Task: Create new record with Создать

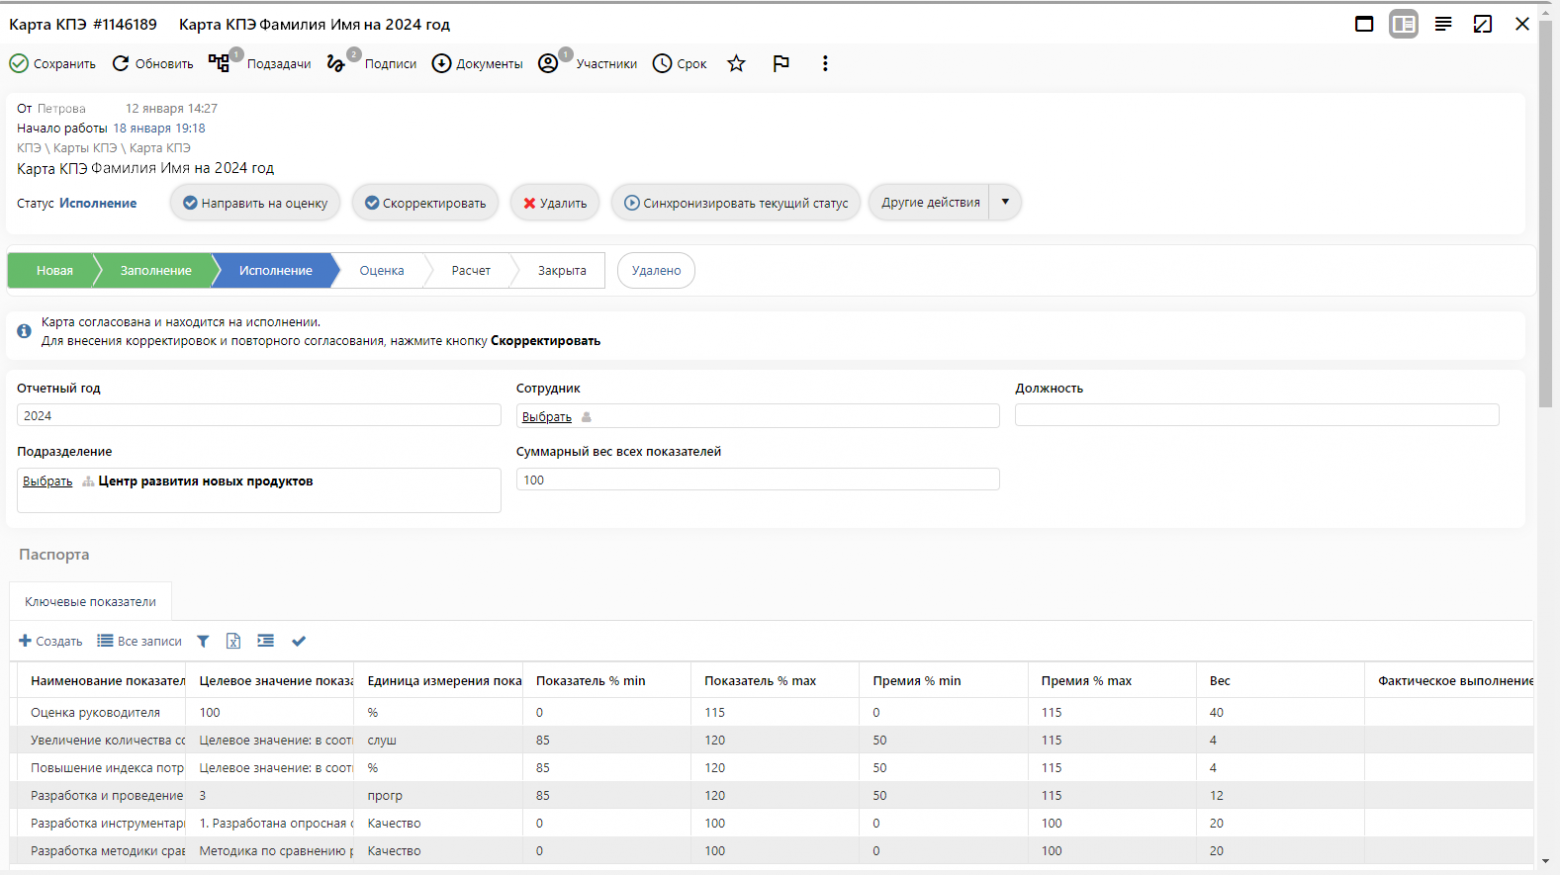Action: coord(50,641)
